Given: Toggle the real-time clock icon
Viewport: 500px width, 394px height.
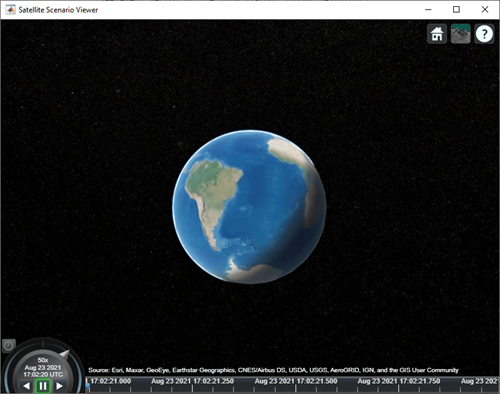Looking at the screenshot, I should (x=9, y=346).
